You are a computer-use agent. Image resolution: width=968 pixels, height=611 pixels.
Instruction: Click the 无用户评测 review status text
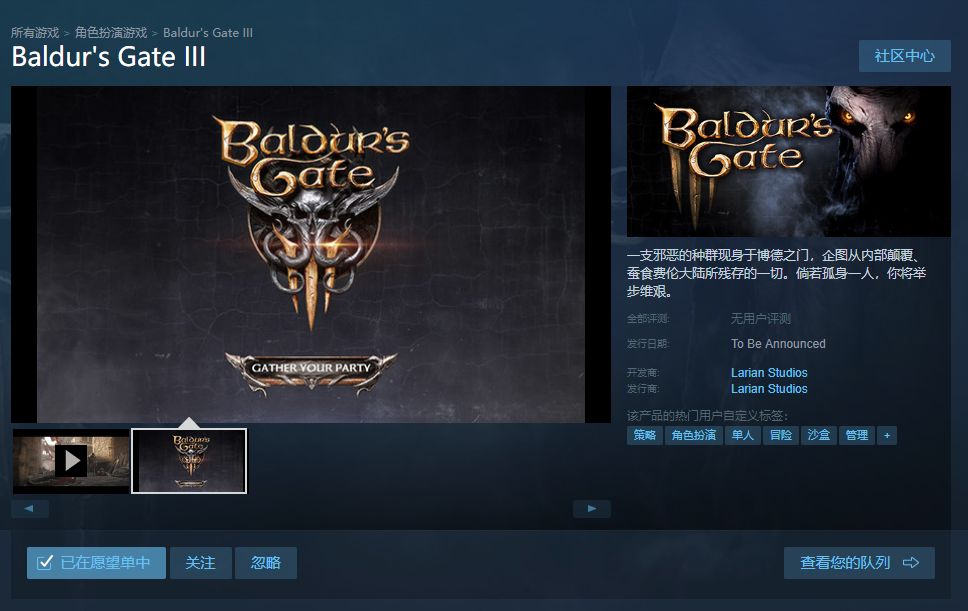tap(761, 318)
